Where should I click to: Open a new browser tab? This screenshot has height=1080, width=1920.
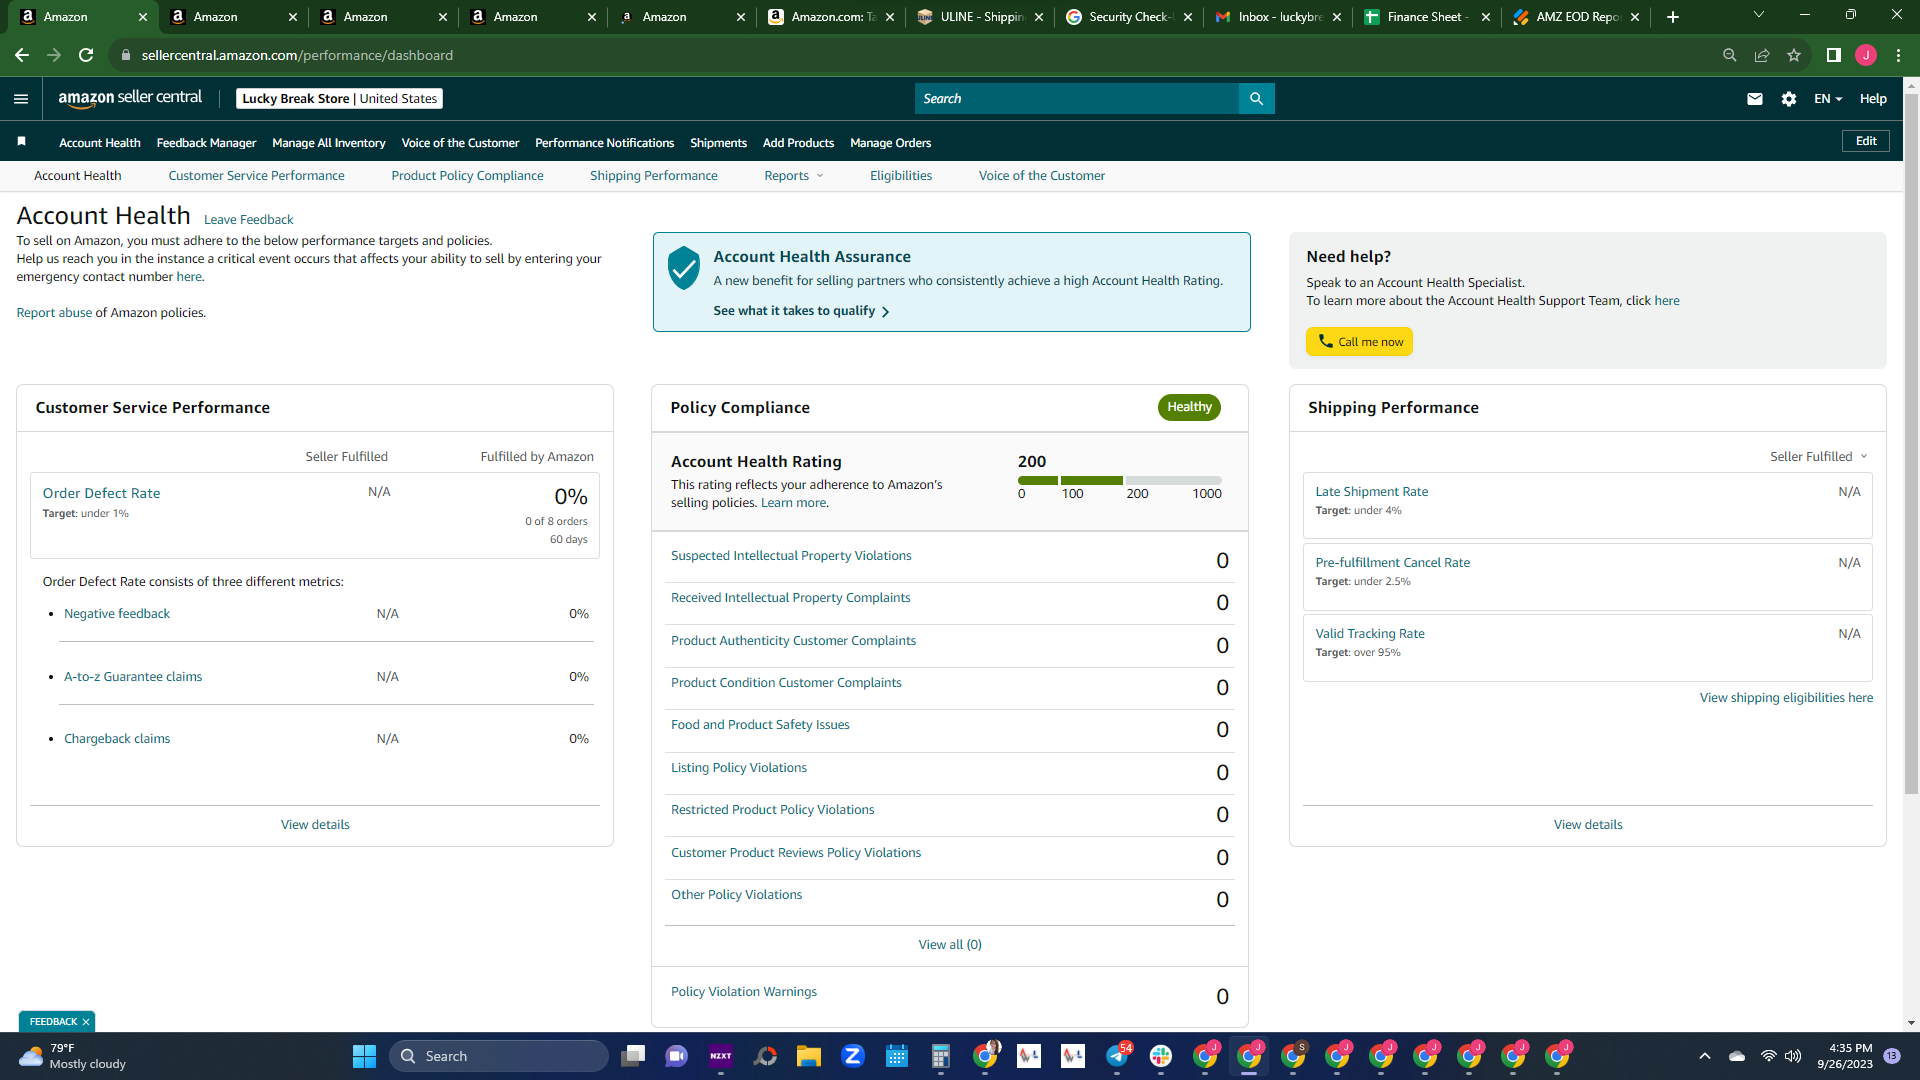1673,17
